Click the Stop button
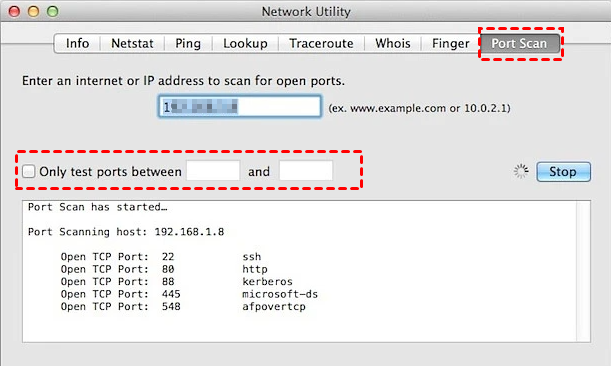The height and width of the screenshot is (366, 611). click(563, 172)
